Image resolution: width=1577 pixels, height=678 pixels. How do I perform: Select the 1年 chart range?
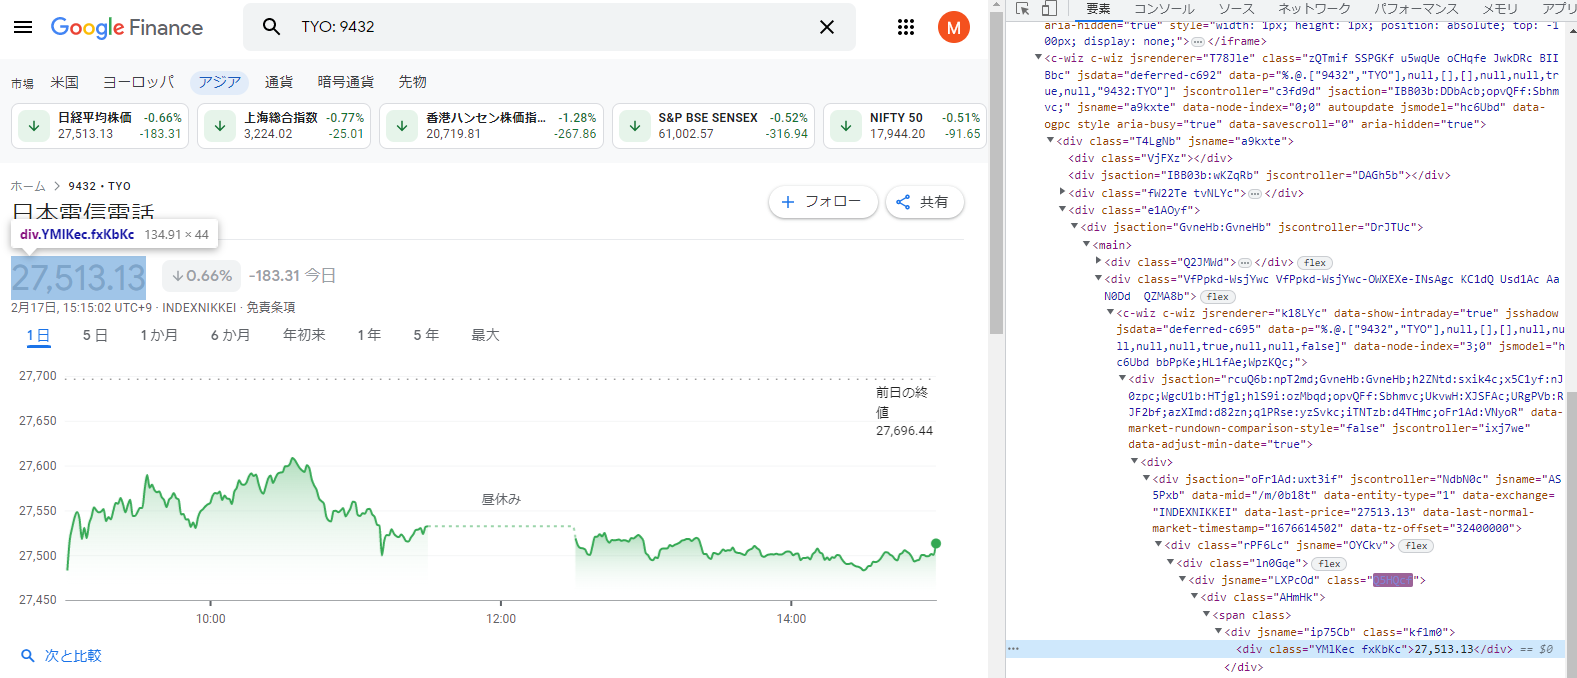click(x=369, y=335)
